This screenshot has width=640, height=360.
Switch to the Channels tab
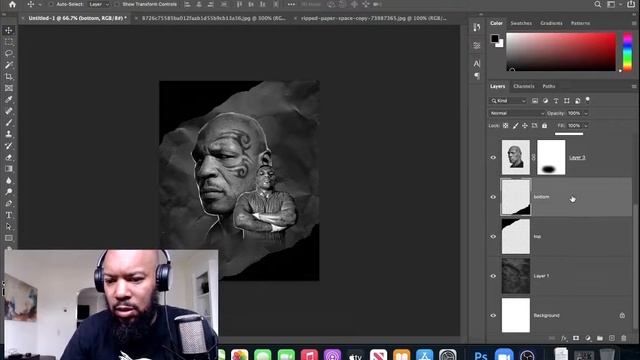pos(524,86)
